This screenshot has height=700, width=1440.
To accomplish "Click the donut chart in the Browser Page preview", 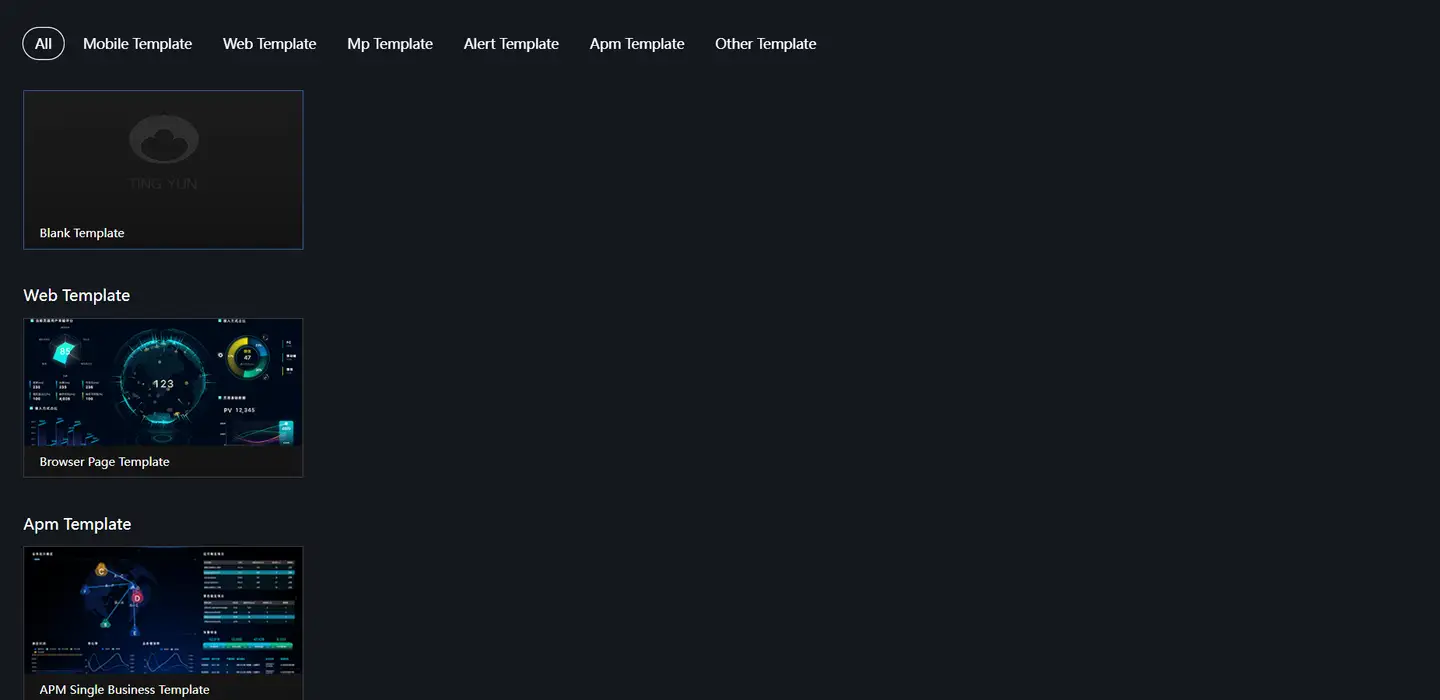I will (247, 357).
